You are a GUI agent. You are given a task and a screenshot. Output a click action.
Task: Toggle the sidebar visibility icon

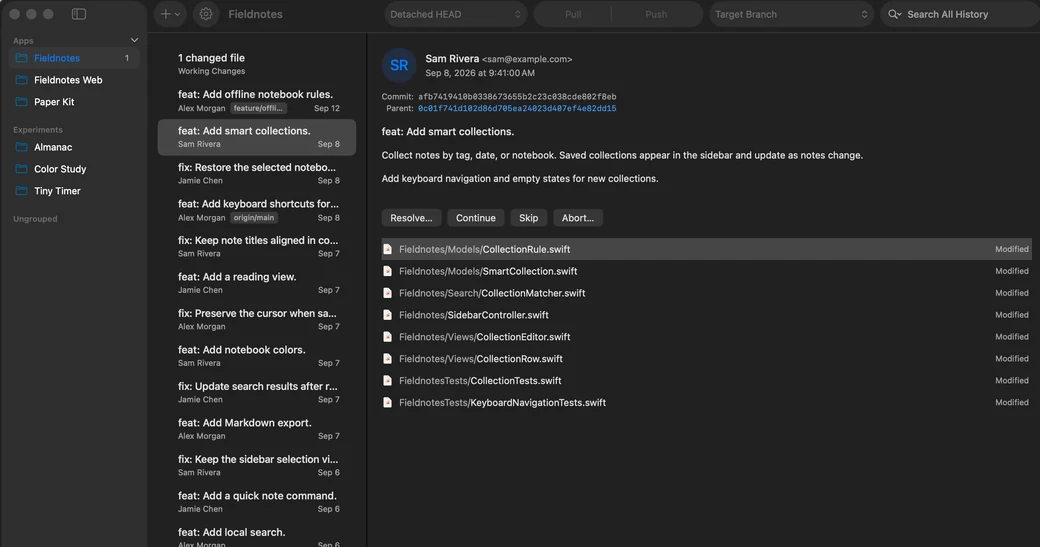pyautogui.click(x=78, y=14)
